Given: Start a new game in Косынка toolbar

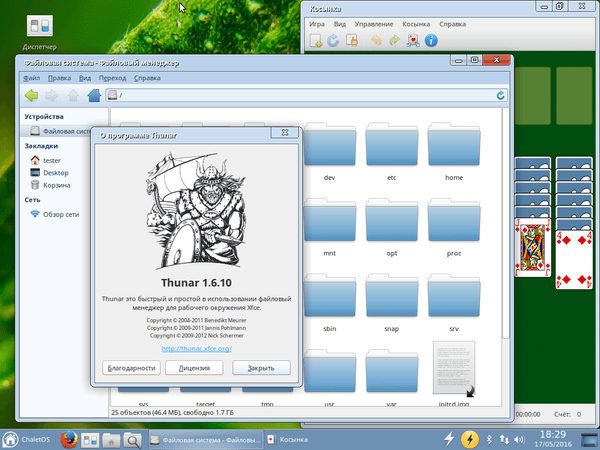Looking at the screenshot, I should 316,41.
